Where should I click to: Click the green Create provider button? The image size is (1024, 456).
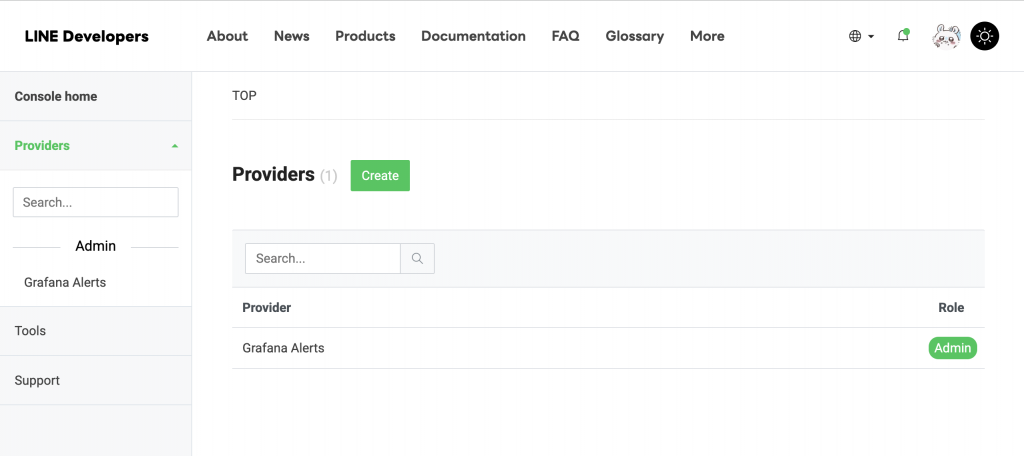point(380,176)
